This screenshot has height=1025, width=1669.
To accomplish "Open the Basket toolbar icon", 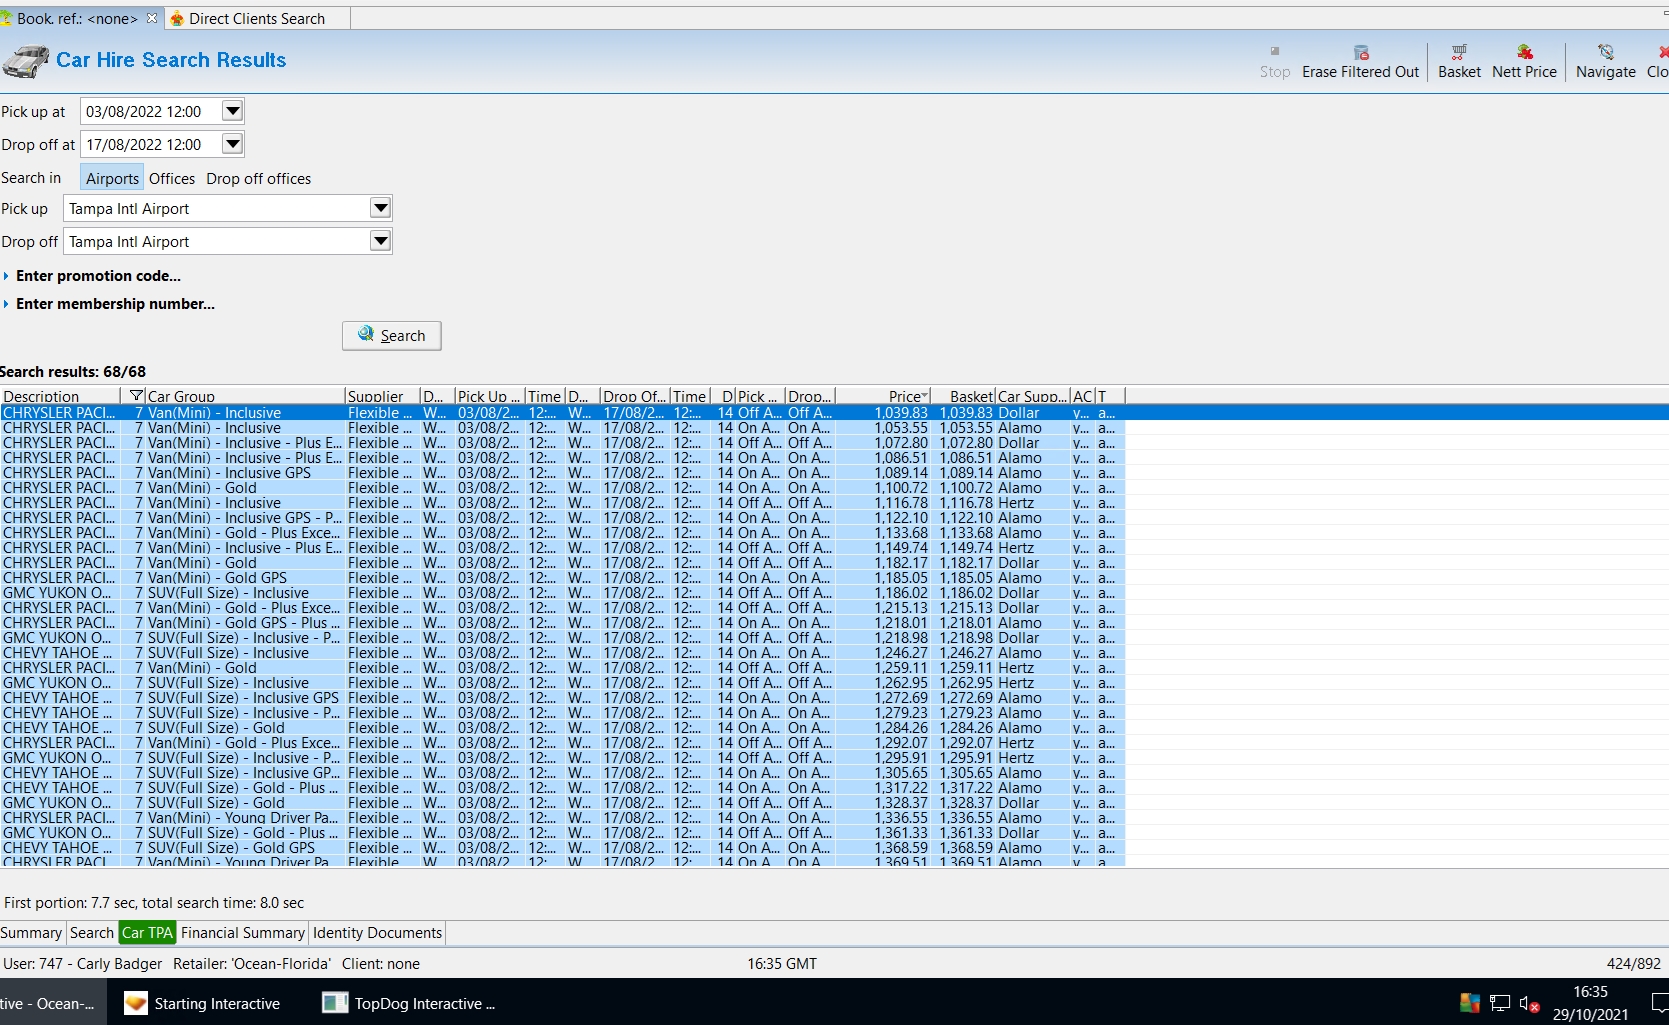I will [x=1459, y=62].
